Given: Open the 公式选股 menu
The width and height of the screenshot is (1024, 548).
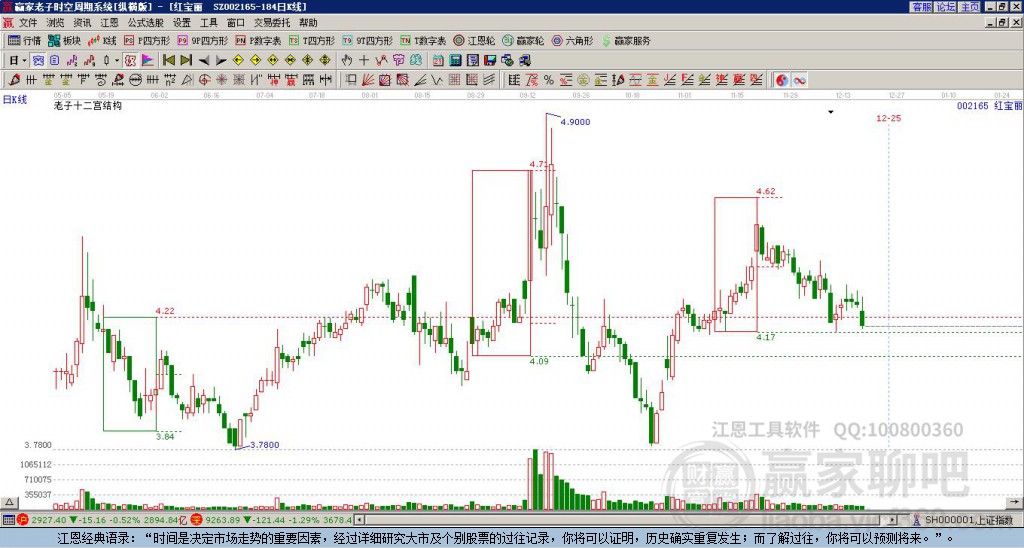Looking at the screenshot, I should tap(146, 23).
